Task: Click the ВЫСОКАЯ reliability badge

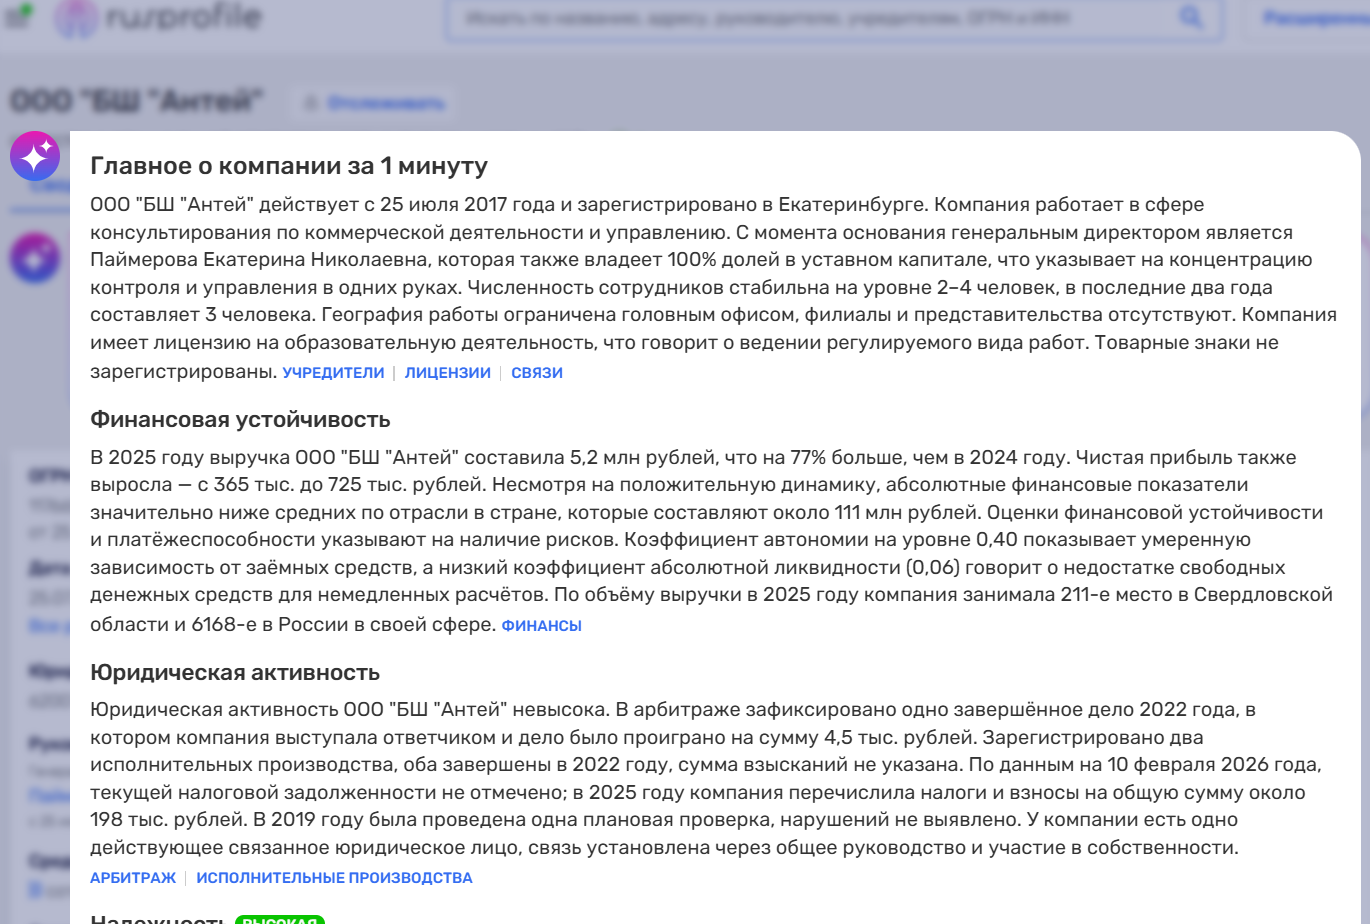Action: point(281,919)
